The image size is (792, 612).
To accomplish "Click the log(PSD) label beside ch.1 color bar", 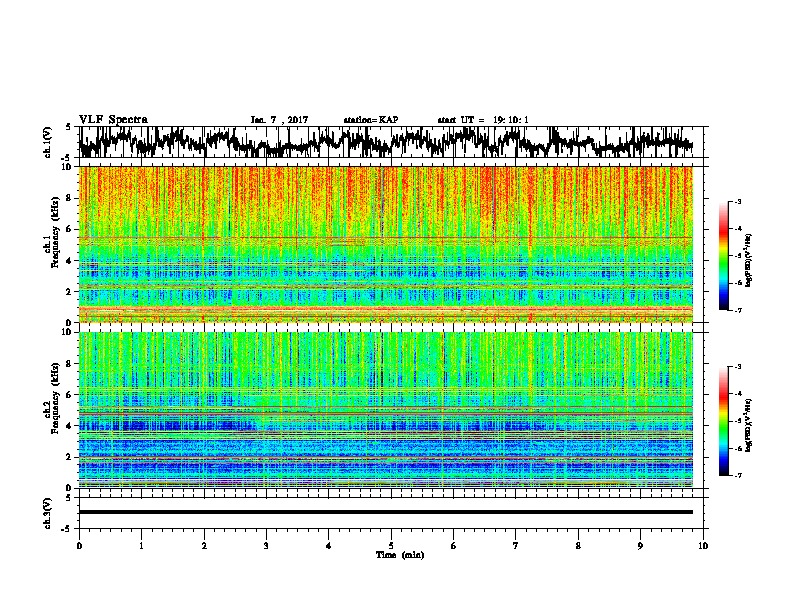I will (749, 261).
